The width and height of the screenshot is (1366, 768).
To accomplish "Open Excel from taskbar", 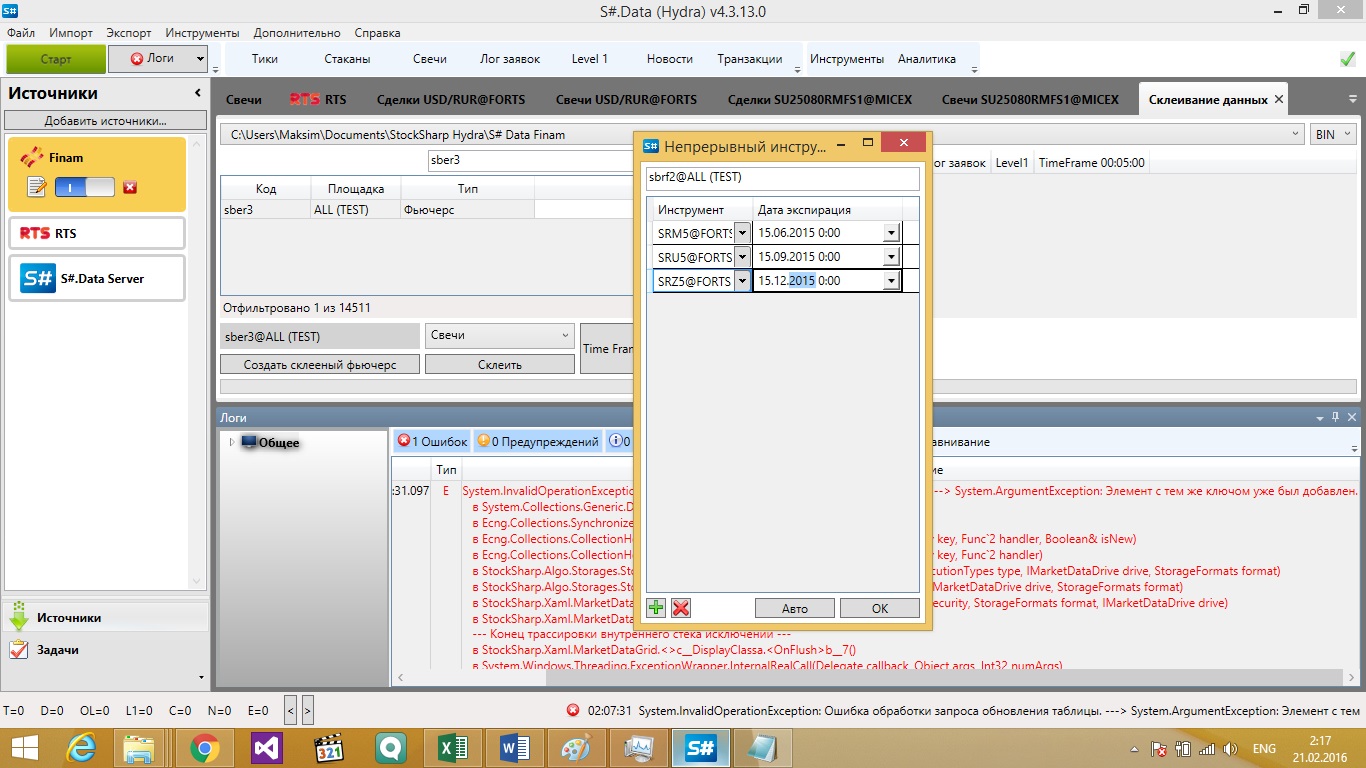I will (453, 748).
